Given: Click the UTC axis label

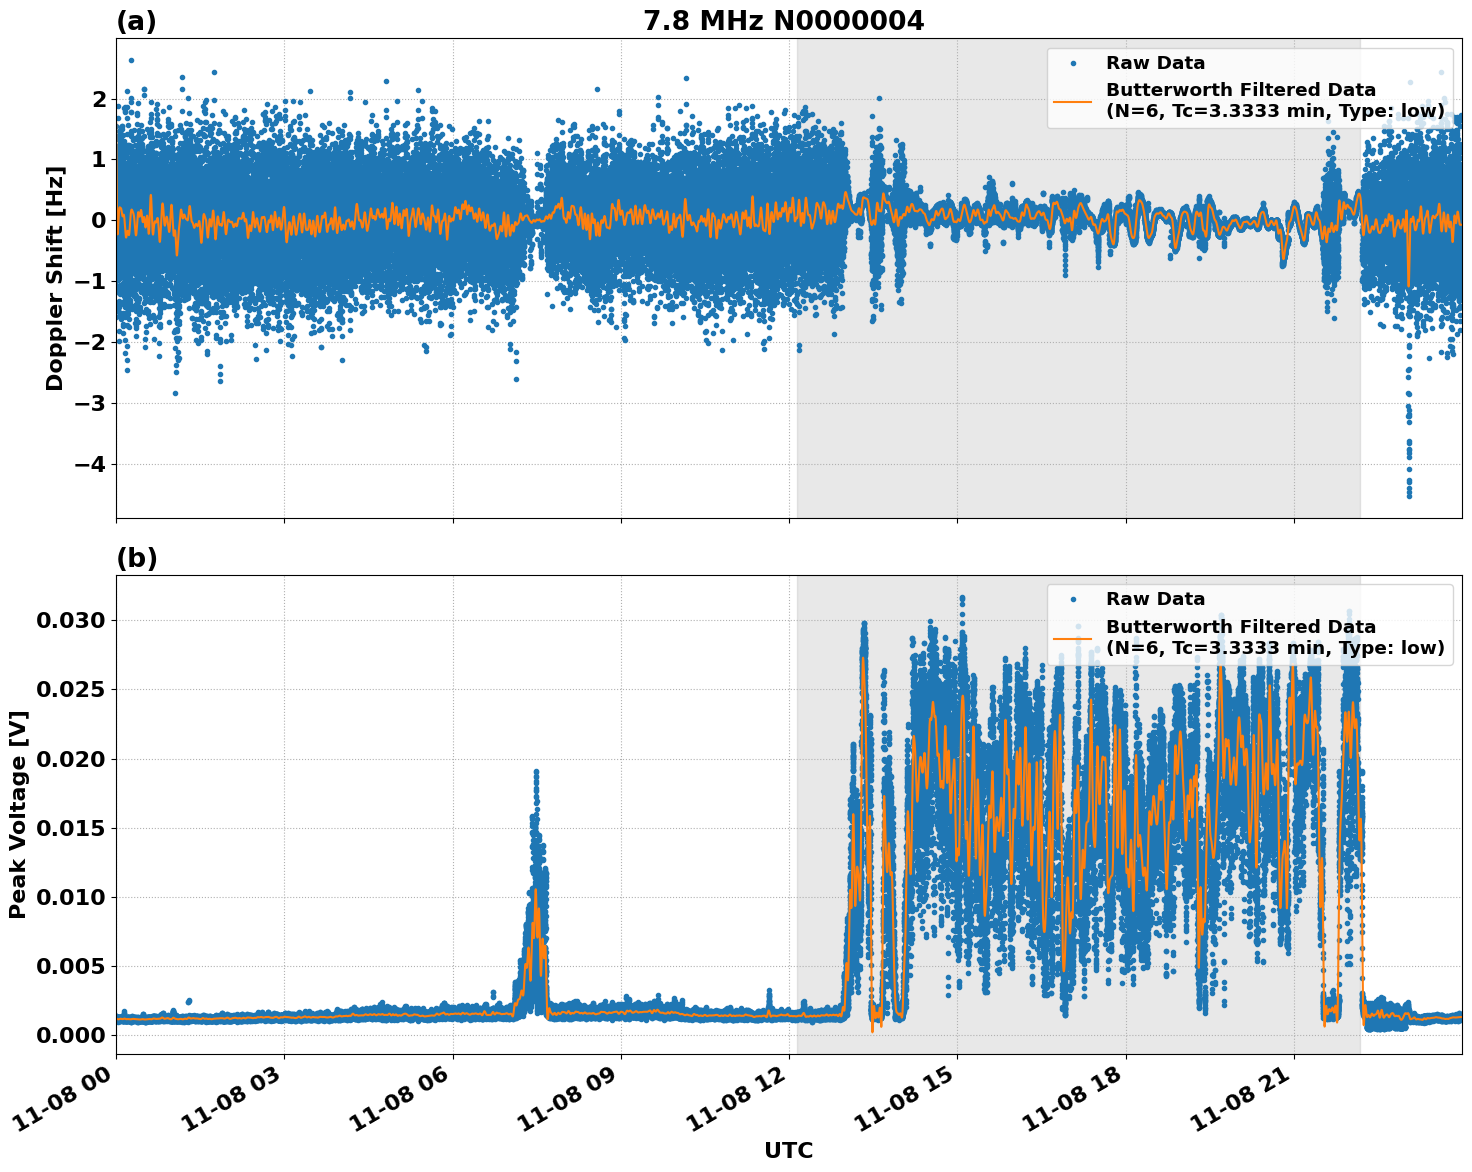Looking at the screenshot, I should coord(789,1150).
